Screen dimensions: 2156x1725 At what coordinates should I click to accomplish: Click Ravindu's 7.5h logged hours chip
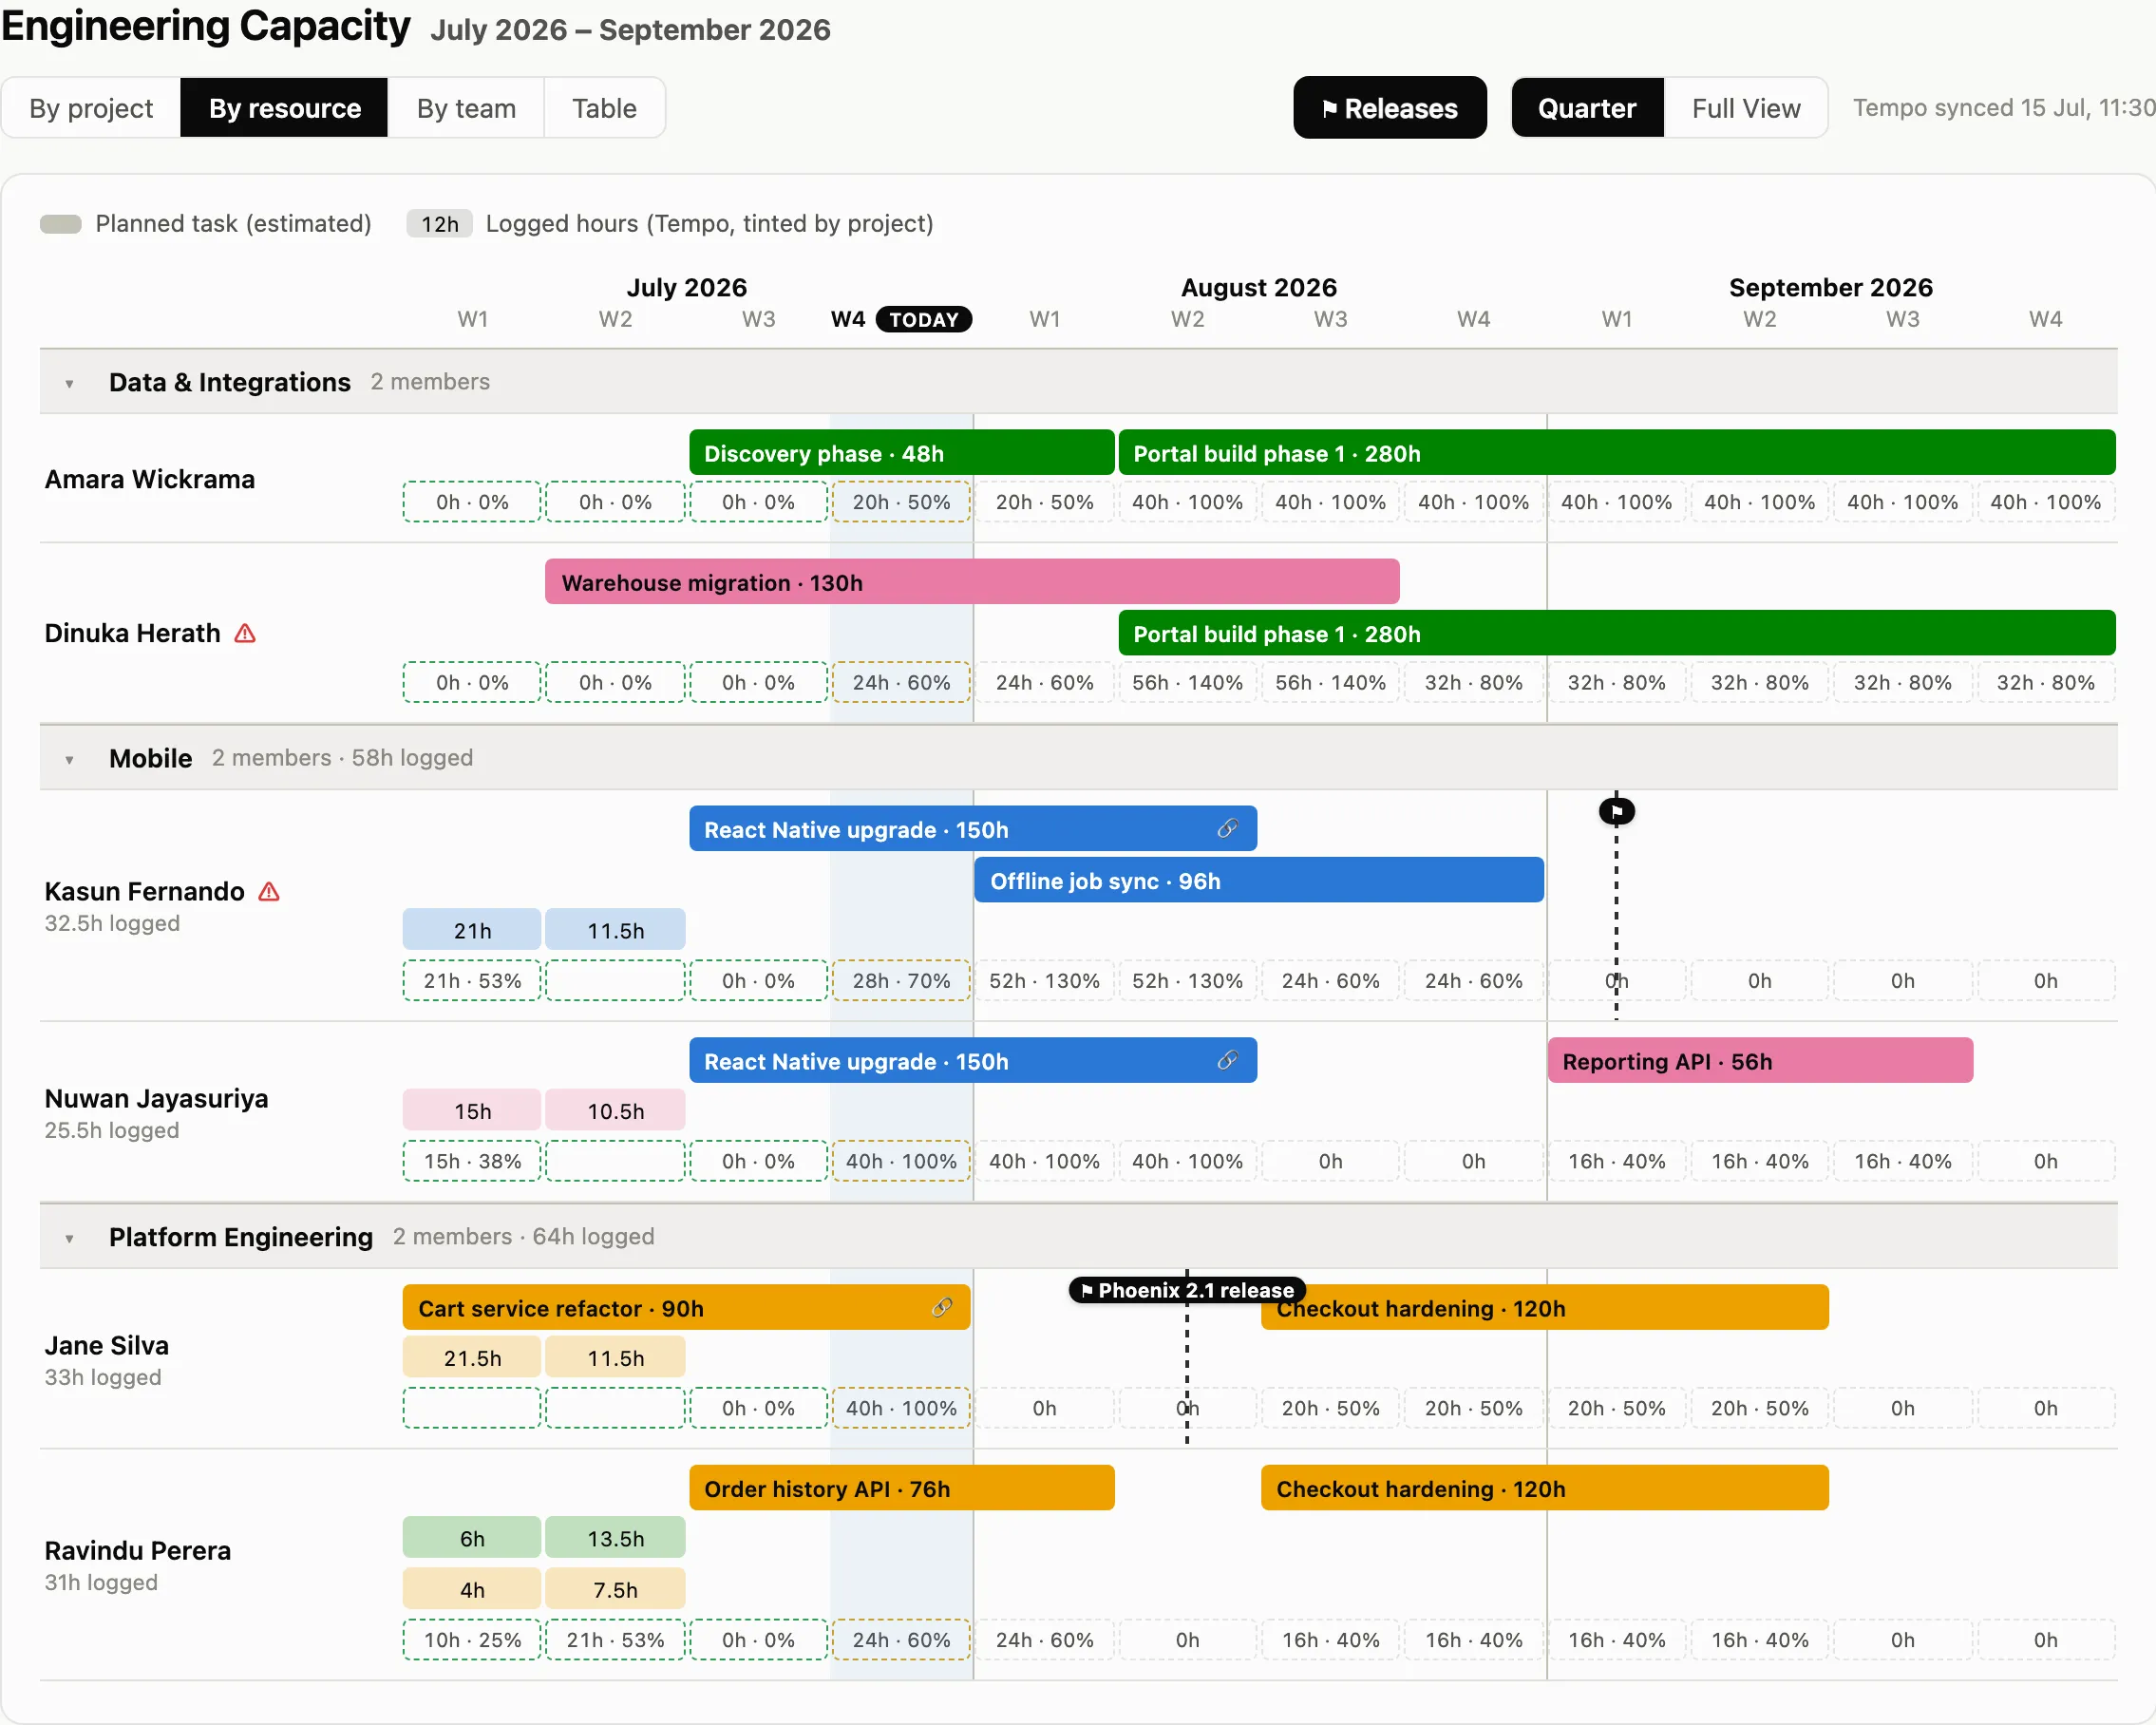tap(615, 1589)
